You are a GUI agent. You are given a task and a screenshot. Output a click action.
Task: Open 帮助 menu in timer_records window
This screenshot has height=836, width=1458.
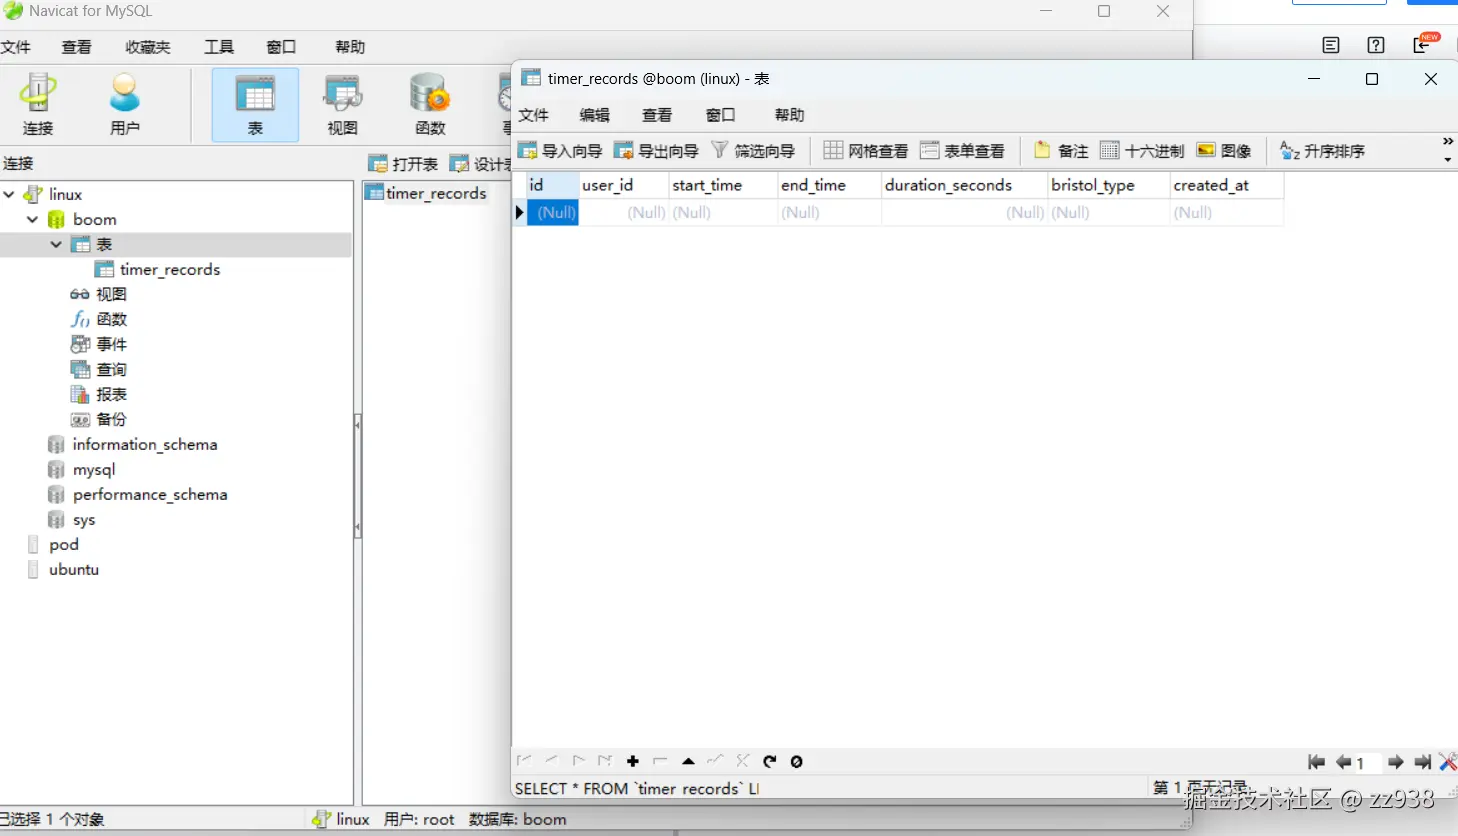789,115
